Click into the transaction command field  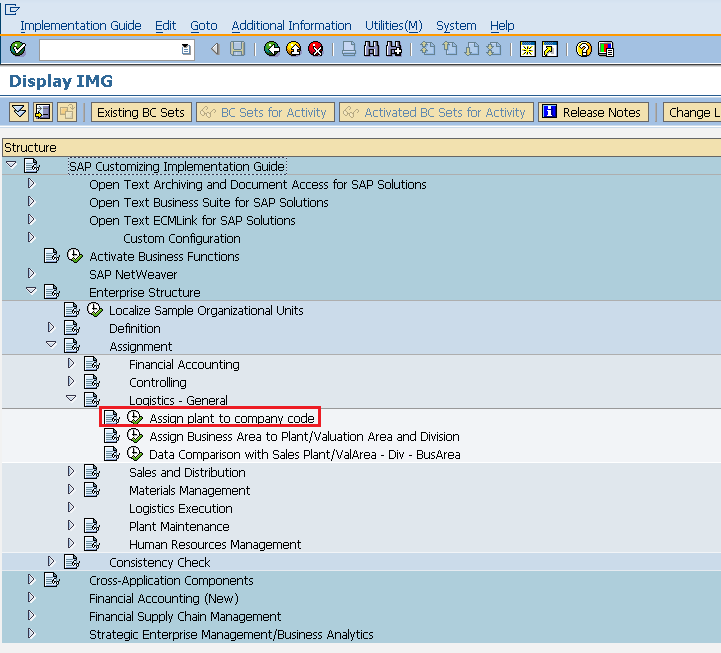click(x=110, y=49)
